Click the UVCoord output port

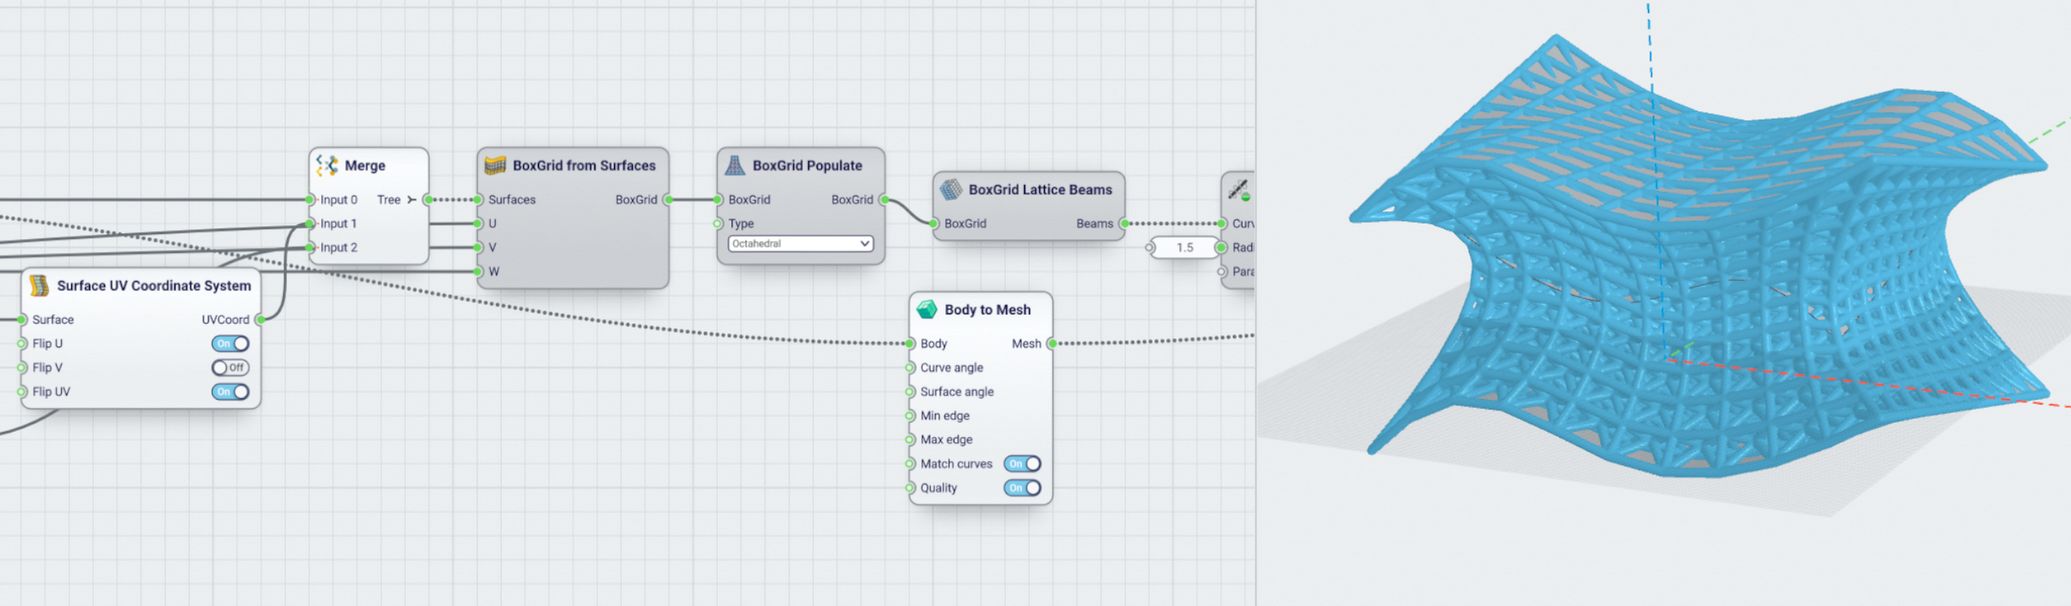[260, 320]
